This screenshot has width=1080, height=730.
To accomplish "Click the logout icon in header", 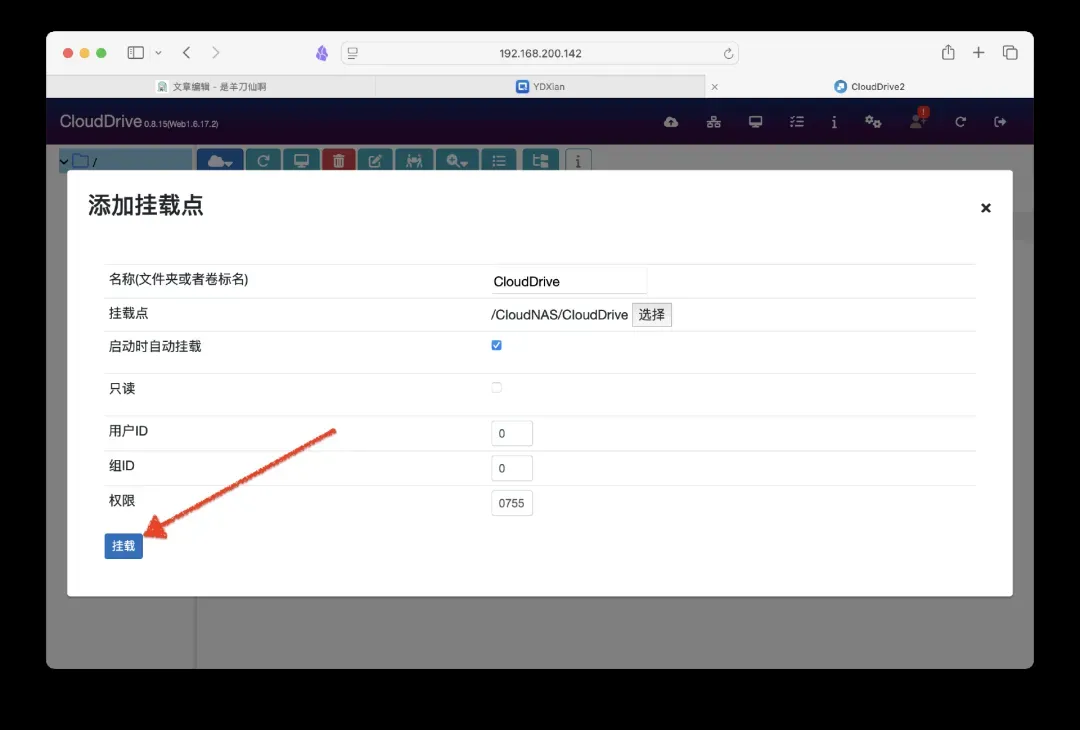I will point(999,122).
